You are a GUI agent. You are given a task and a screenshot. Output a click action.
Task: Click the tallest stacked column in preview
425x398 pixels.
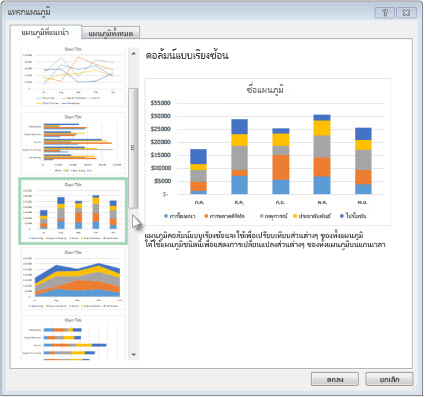pos(322,154)
